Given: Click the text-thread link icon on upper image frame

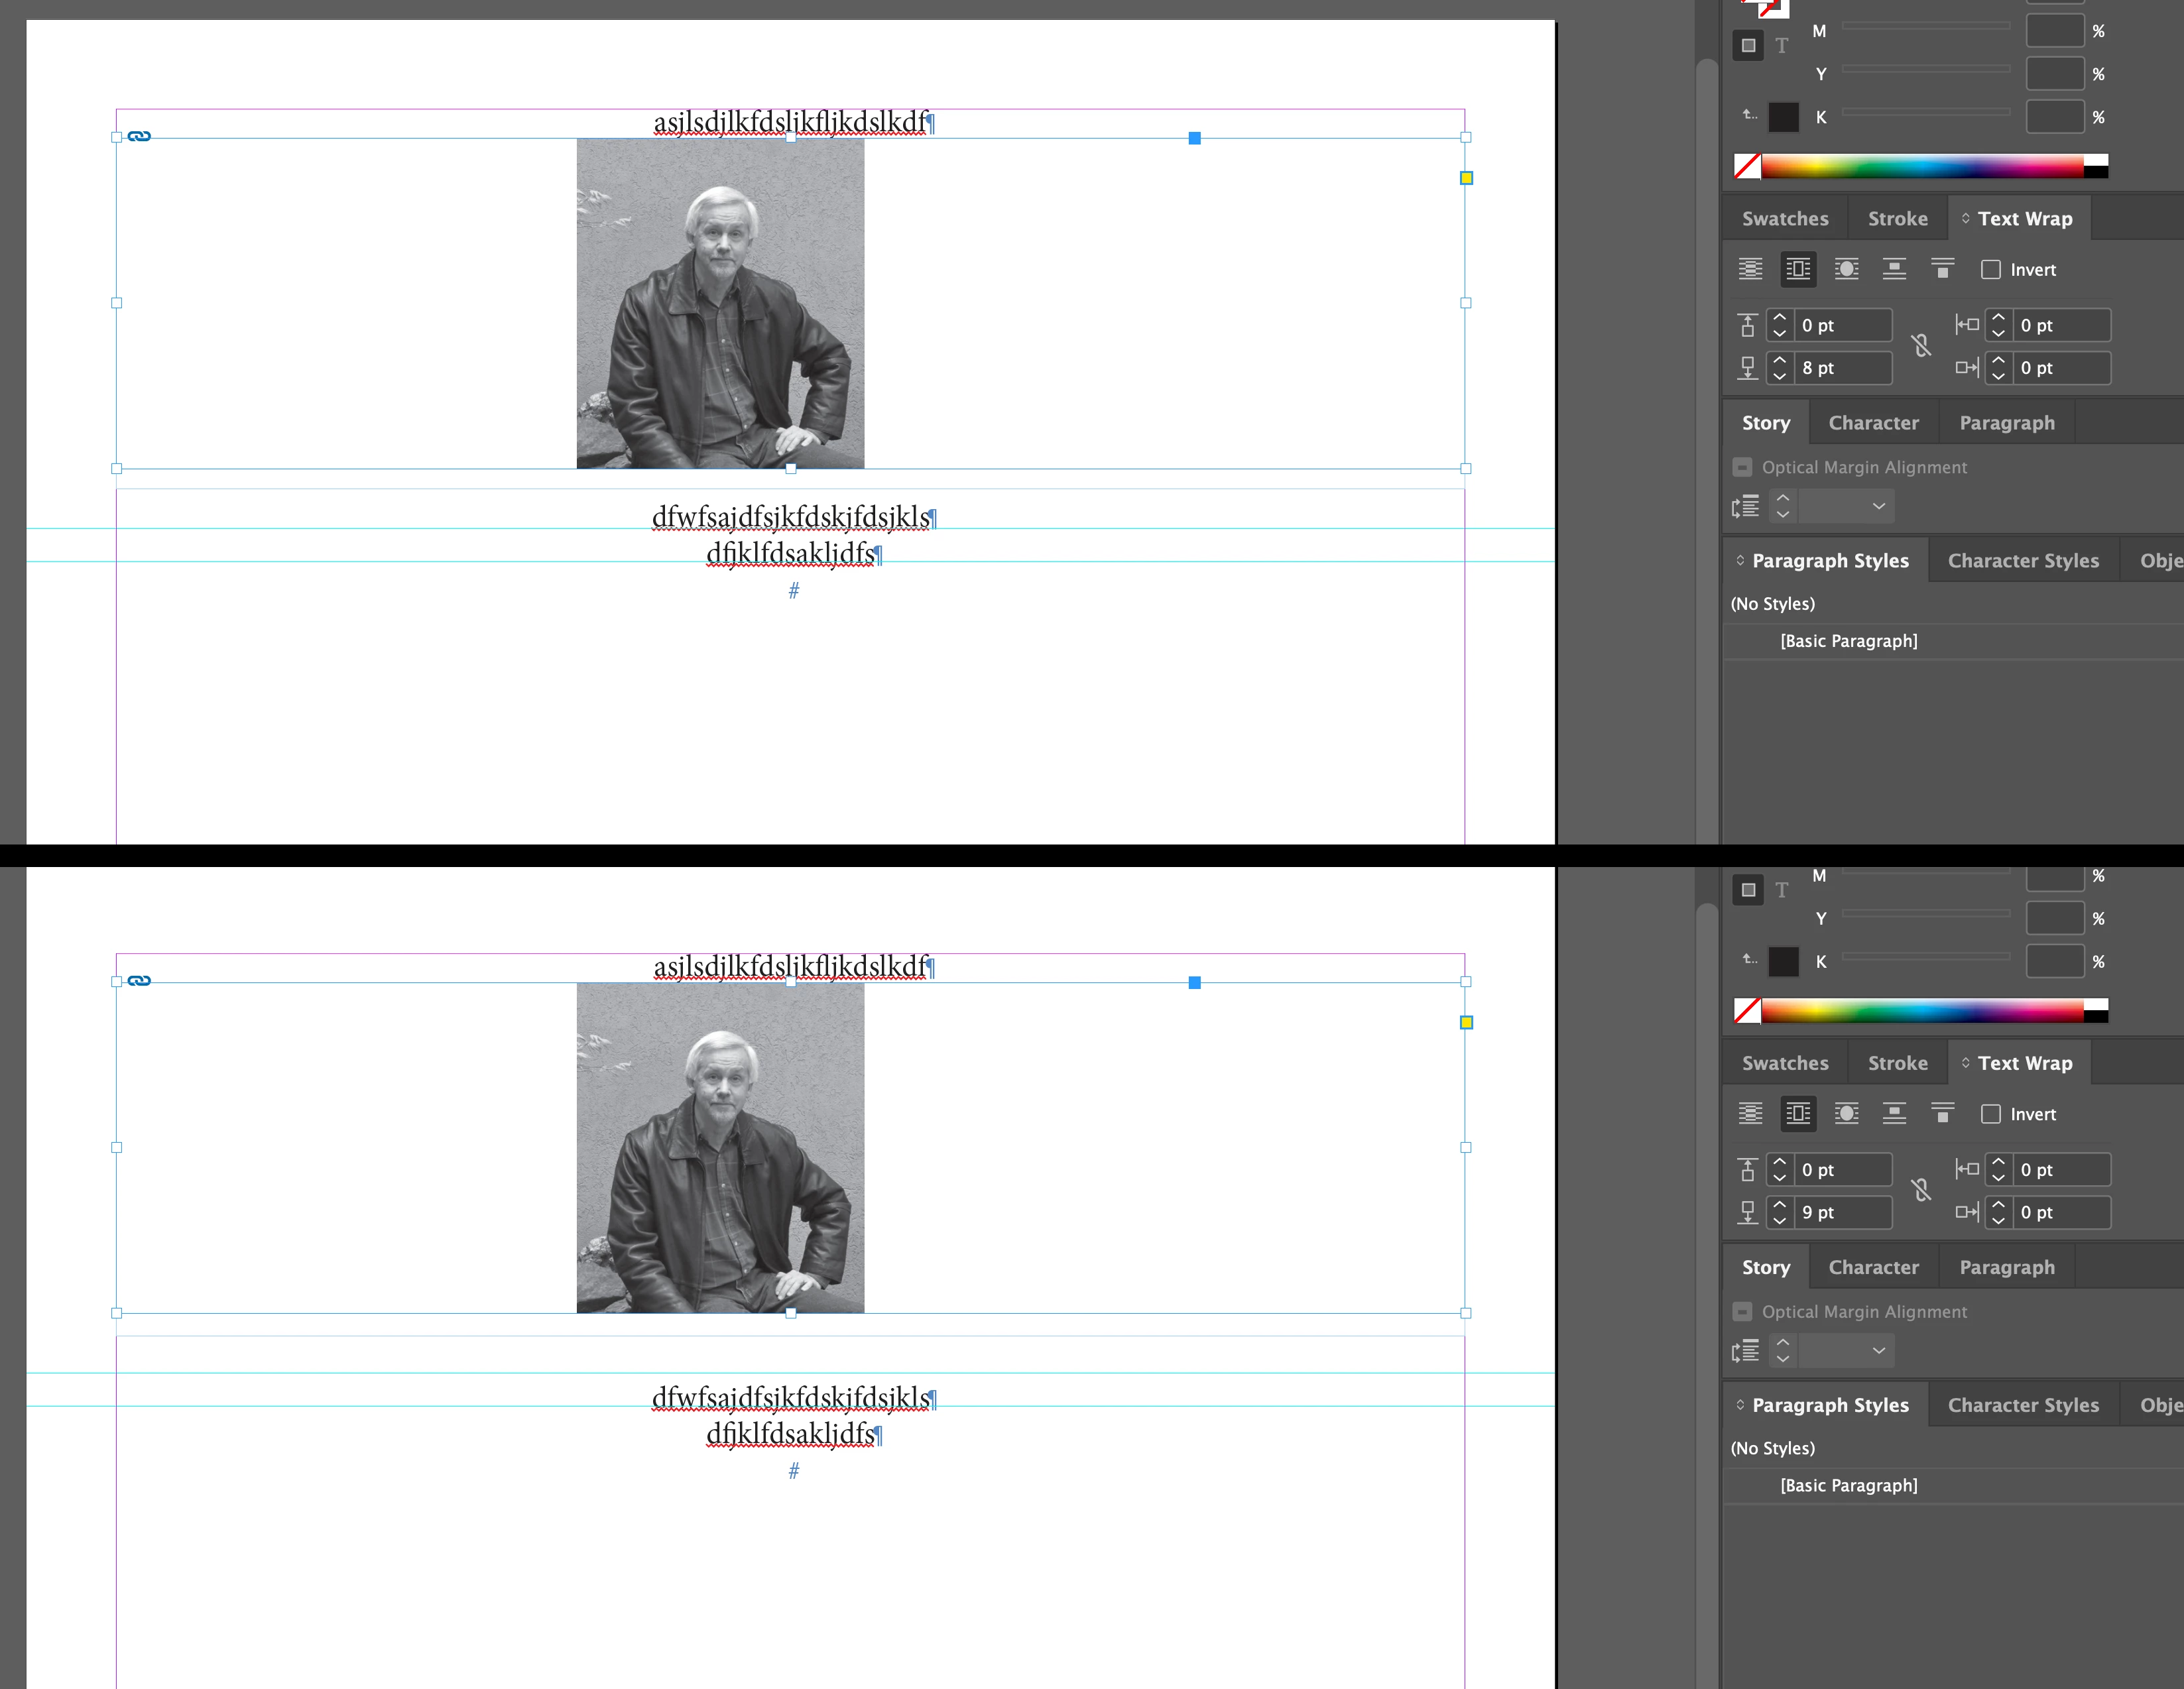Looking at the screenshot, I should (139, 136).
